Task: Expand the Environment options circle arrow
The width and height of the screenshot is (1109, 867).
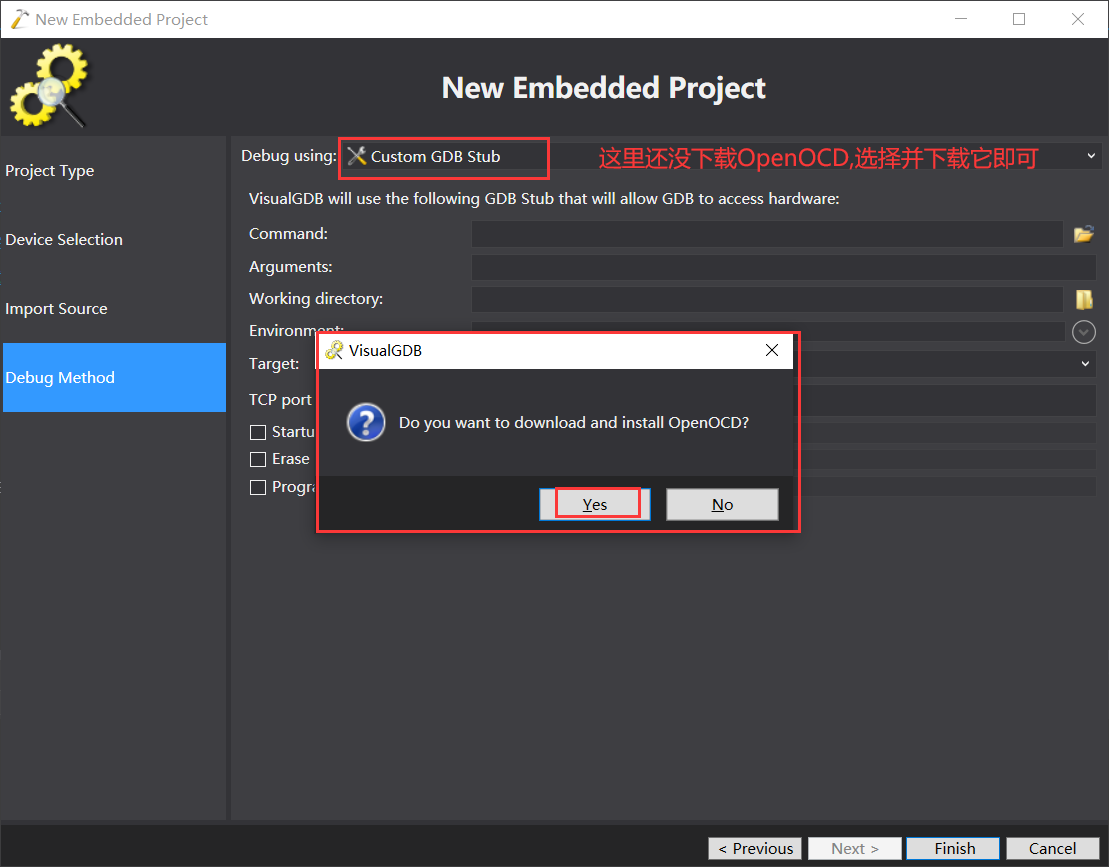Action: [1084, 332]
